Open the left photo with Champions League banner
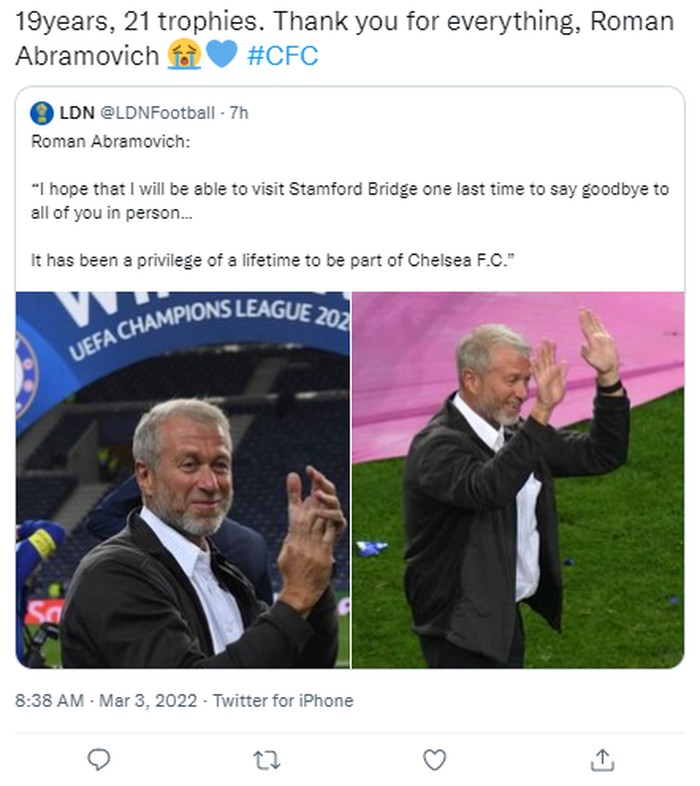 [183, 480]
